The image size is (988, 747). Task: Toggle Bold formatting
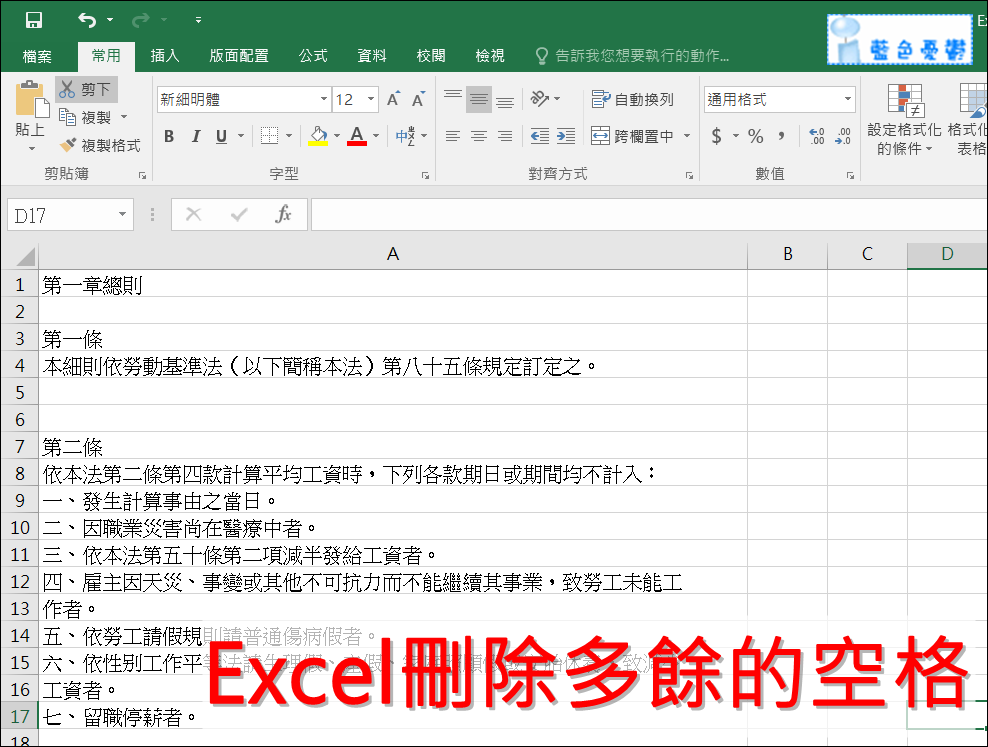click(169, 136)
